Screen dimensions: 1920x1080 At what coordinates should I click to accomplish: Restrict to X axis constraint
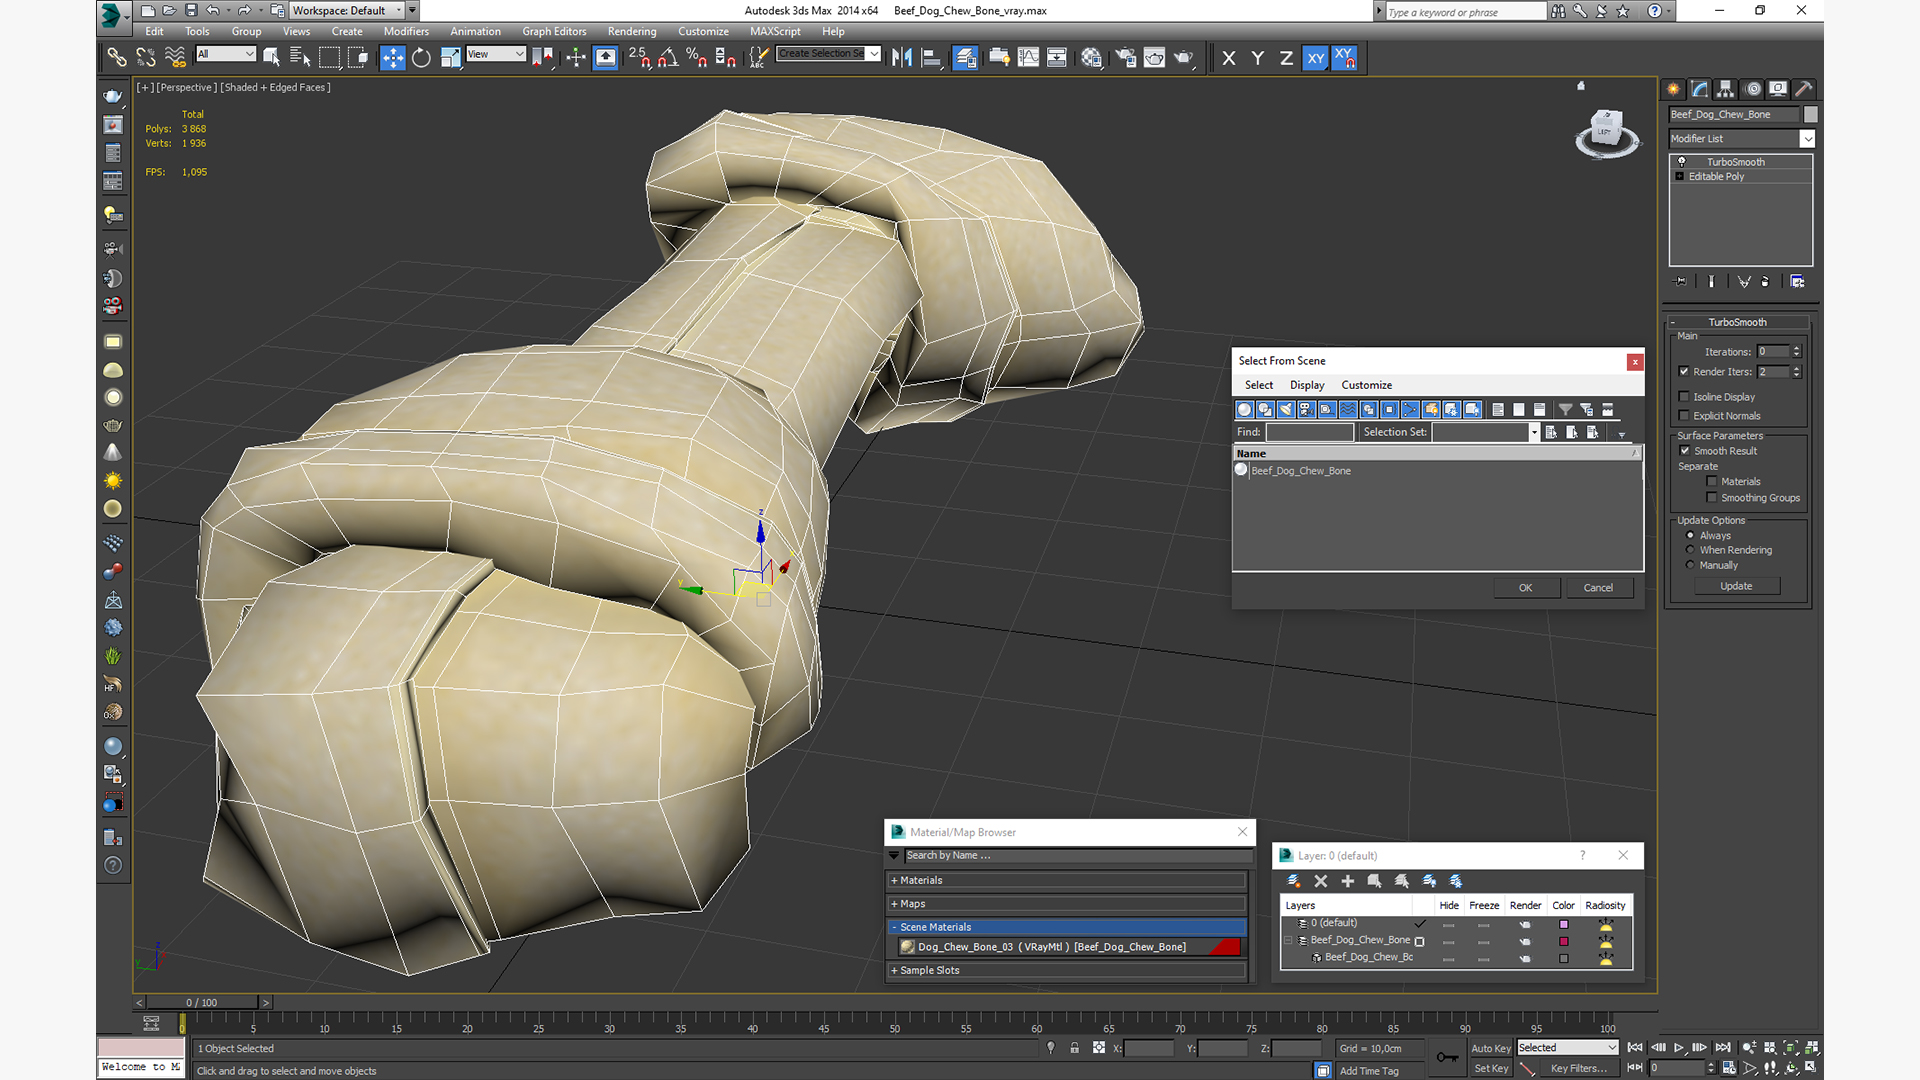point(1229,58)
